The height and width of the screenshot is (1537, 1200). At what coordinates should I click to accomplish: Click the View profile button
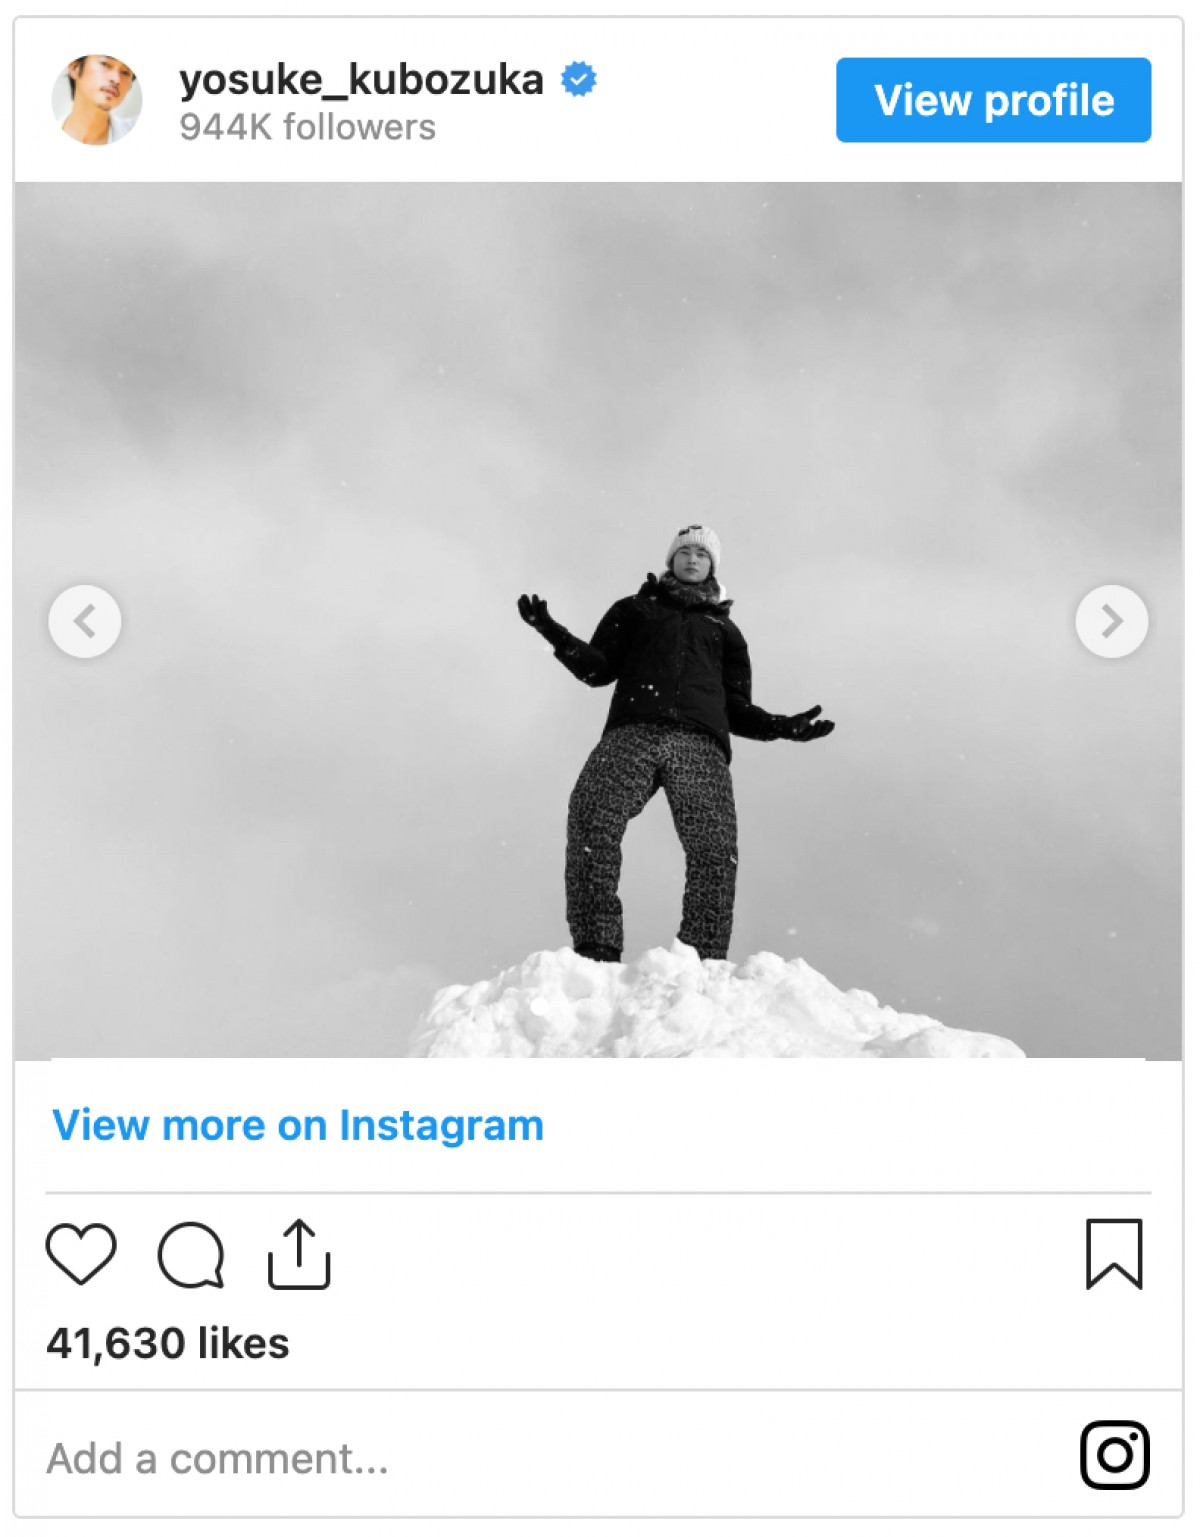click(993, 100)
